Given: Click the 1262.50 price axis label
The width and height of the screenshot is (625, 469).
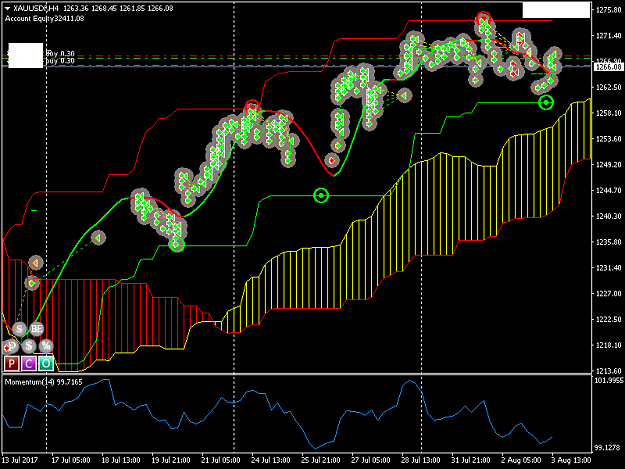Looking at the screenshot, I should (608, 87).
